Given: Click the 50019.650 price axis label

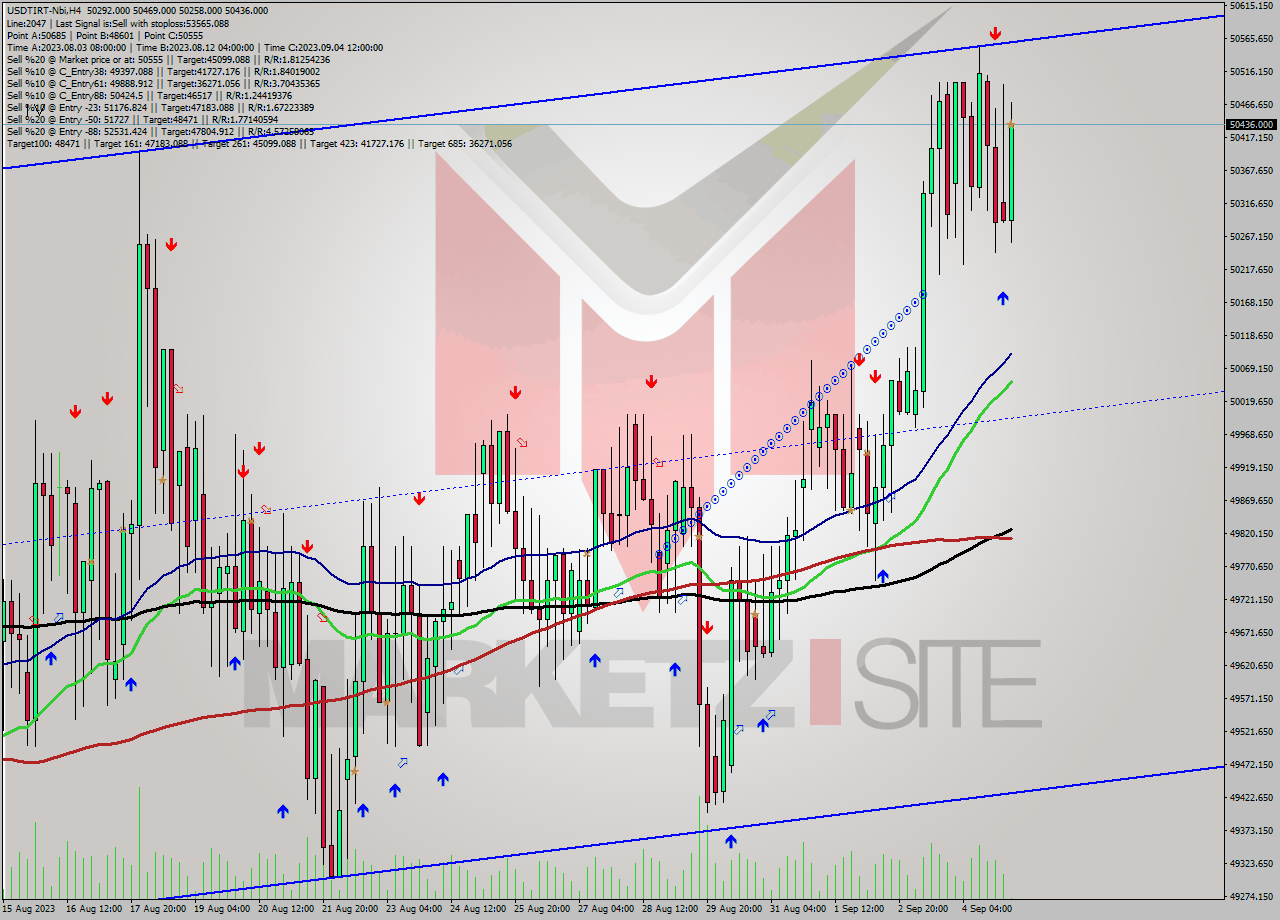Looking at the screenshot, I should [x=1252, y=402].
